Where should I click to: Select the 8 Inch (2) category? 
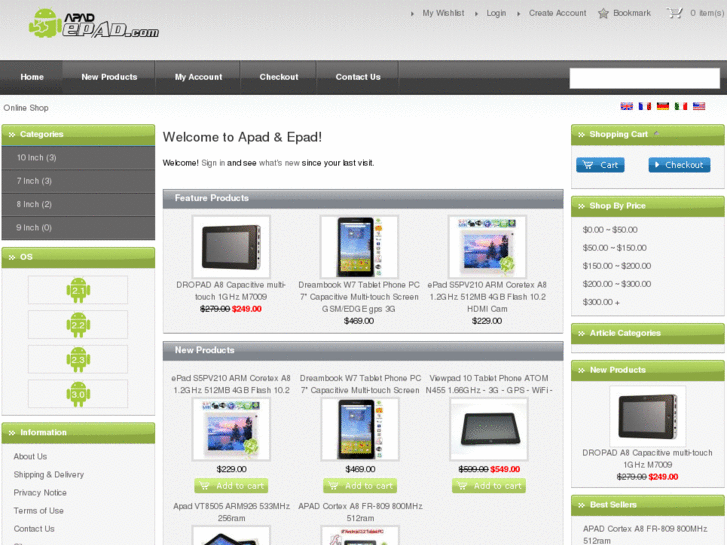[78, 204]
